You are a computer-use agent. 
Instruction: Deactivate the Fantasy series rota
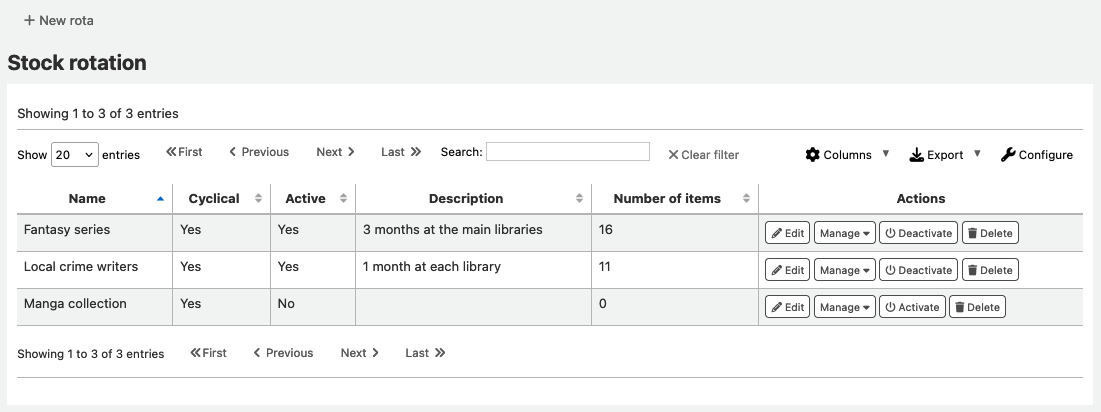(x=918, y=233)
